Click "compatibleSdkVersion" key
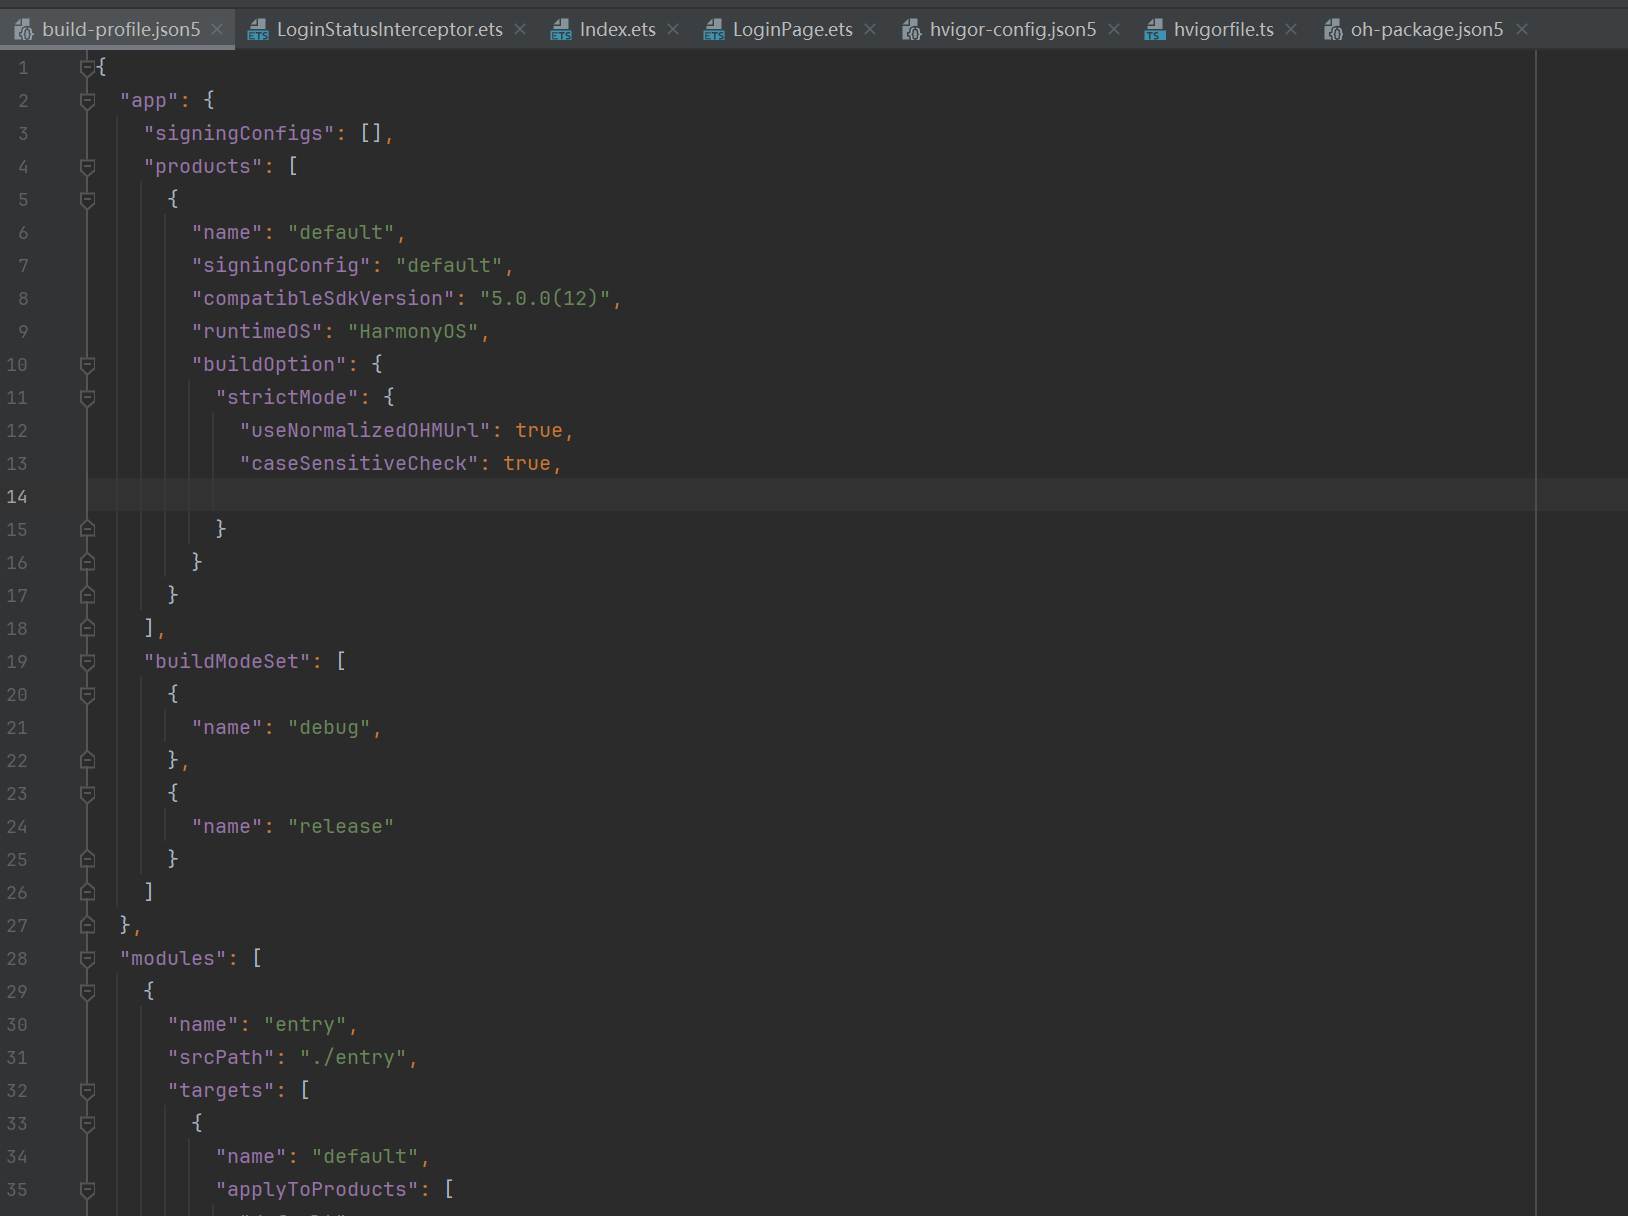This screenshot has width=1628, height=1216. tap(323, 299)
